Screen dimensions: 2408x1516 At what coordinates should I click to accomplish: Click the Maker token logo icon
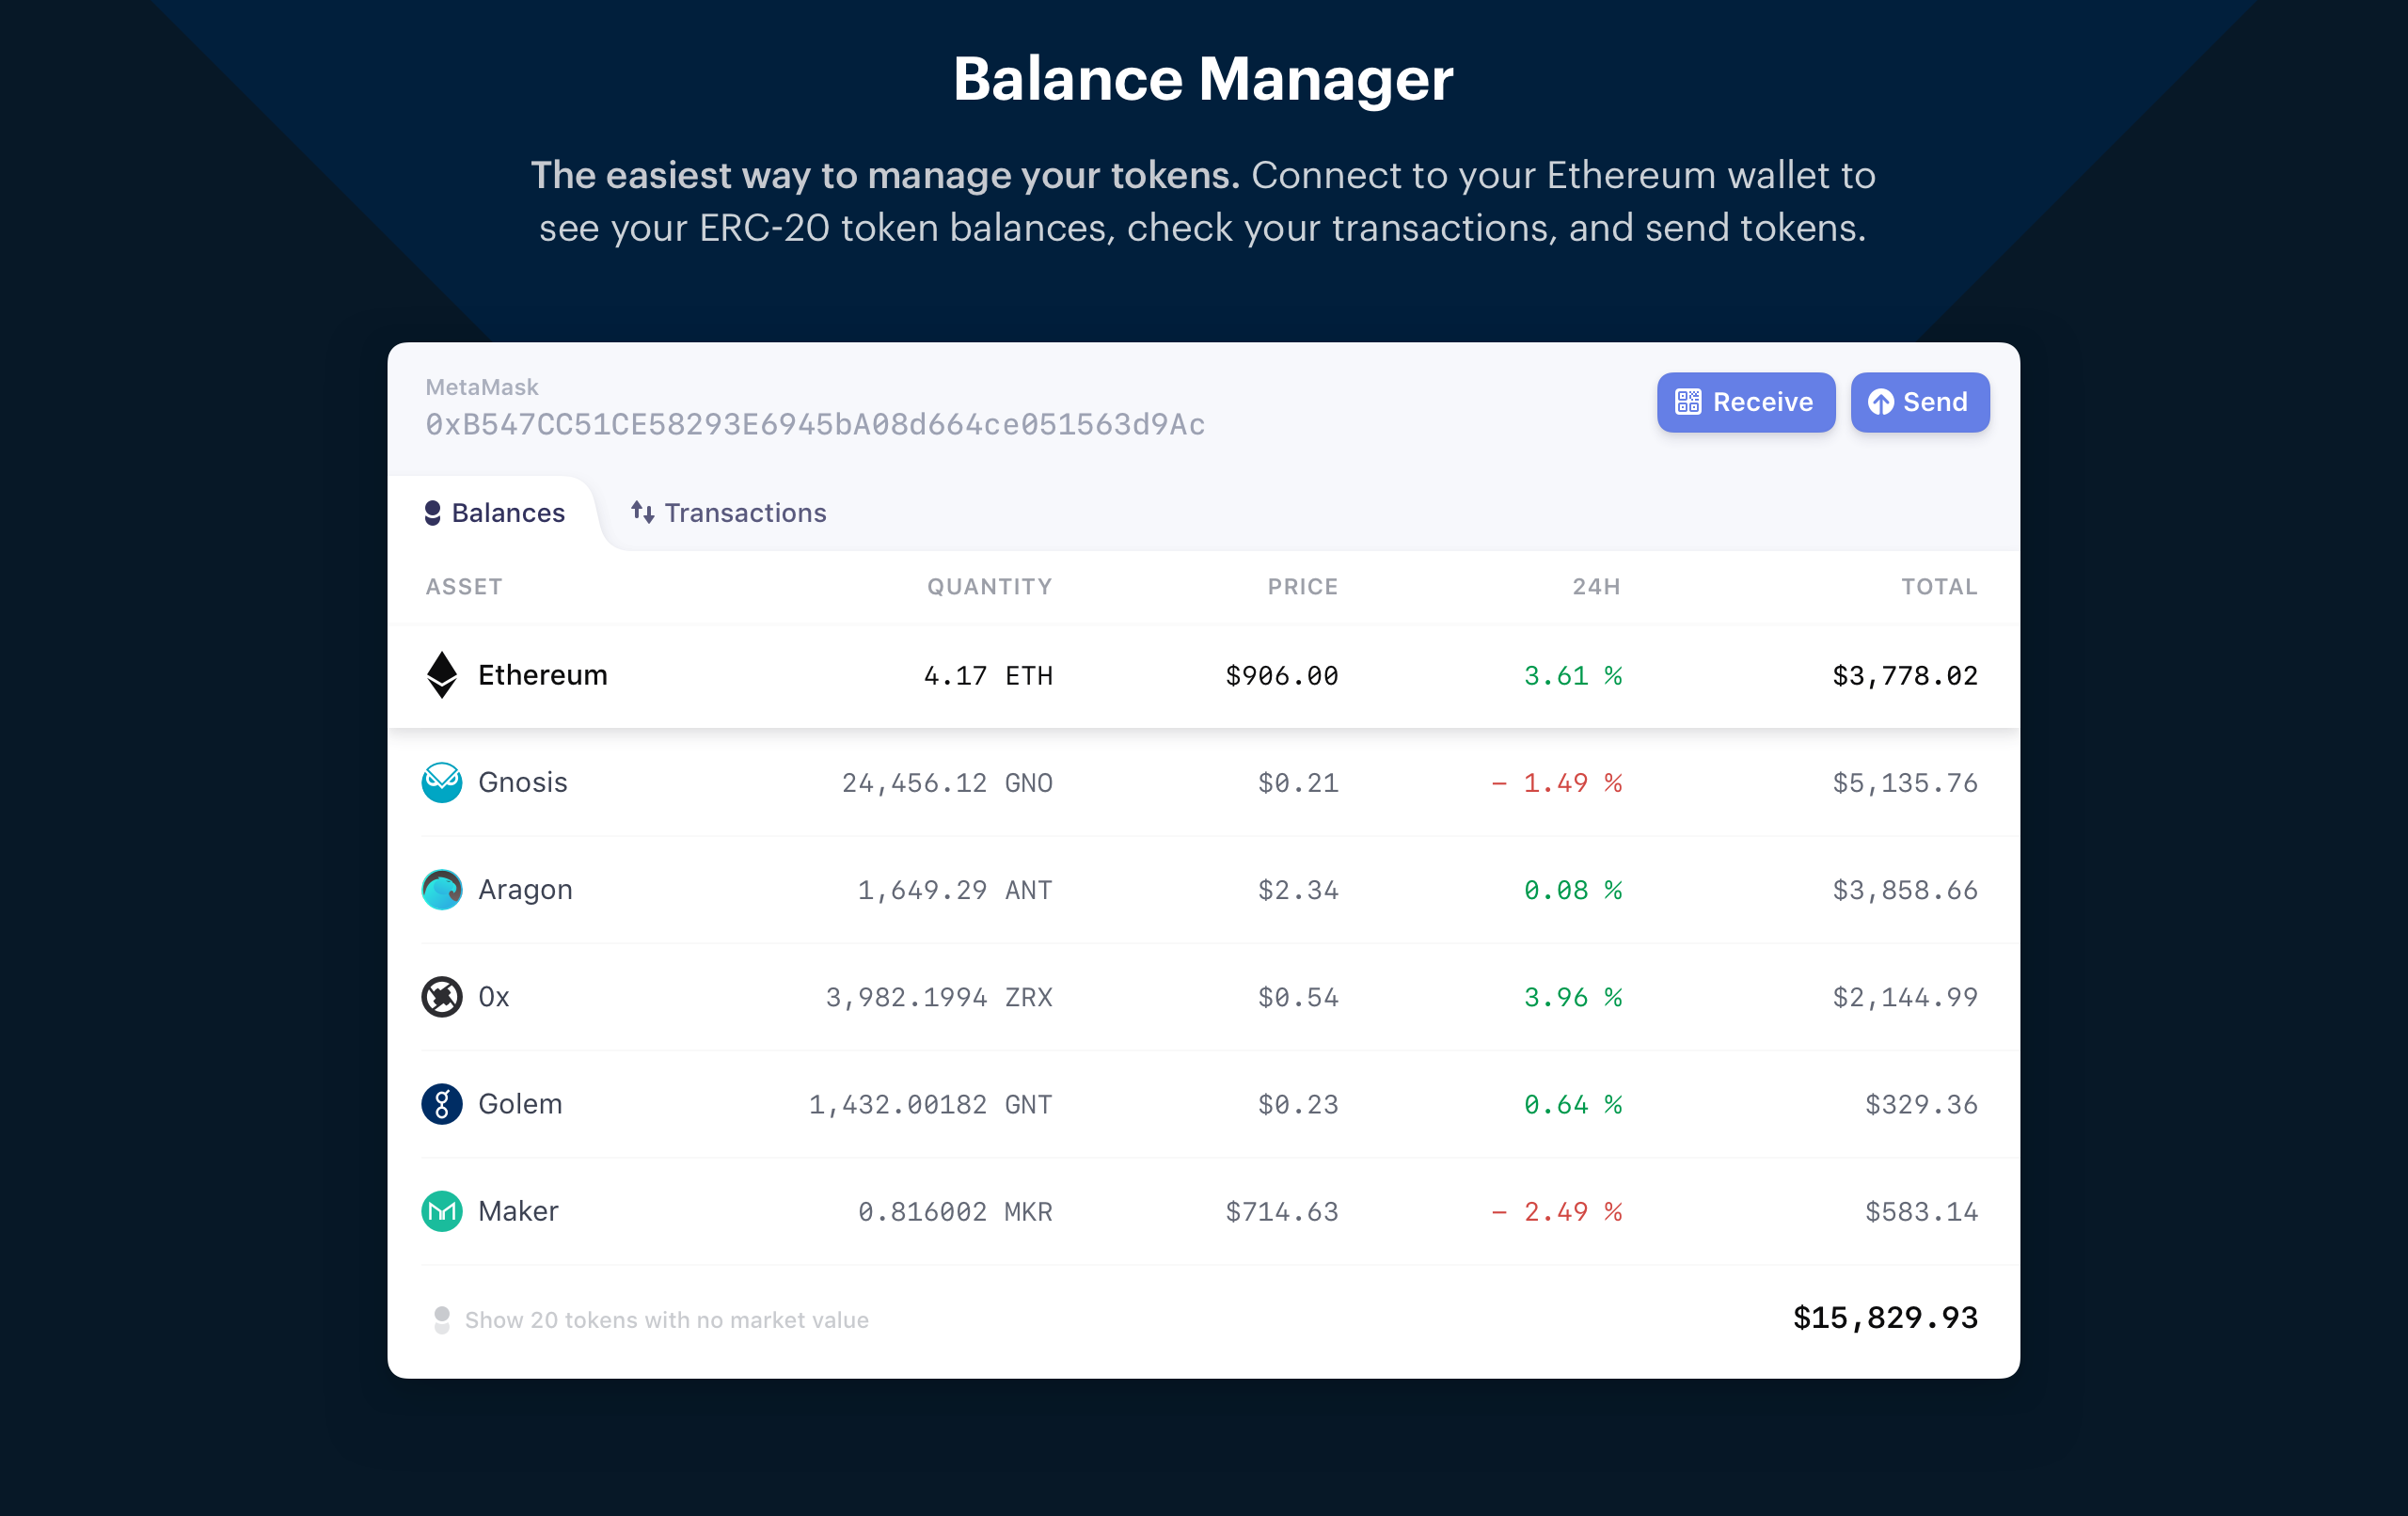coord(441,1211)
